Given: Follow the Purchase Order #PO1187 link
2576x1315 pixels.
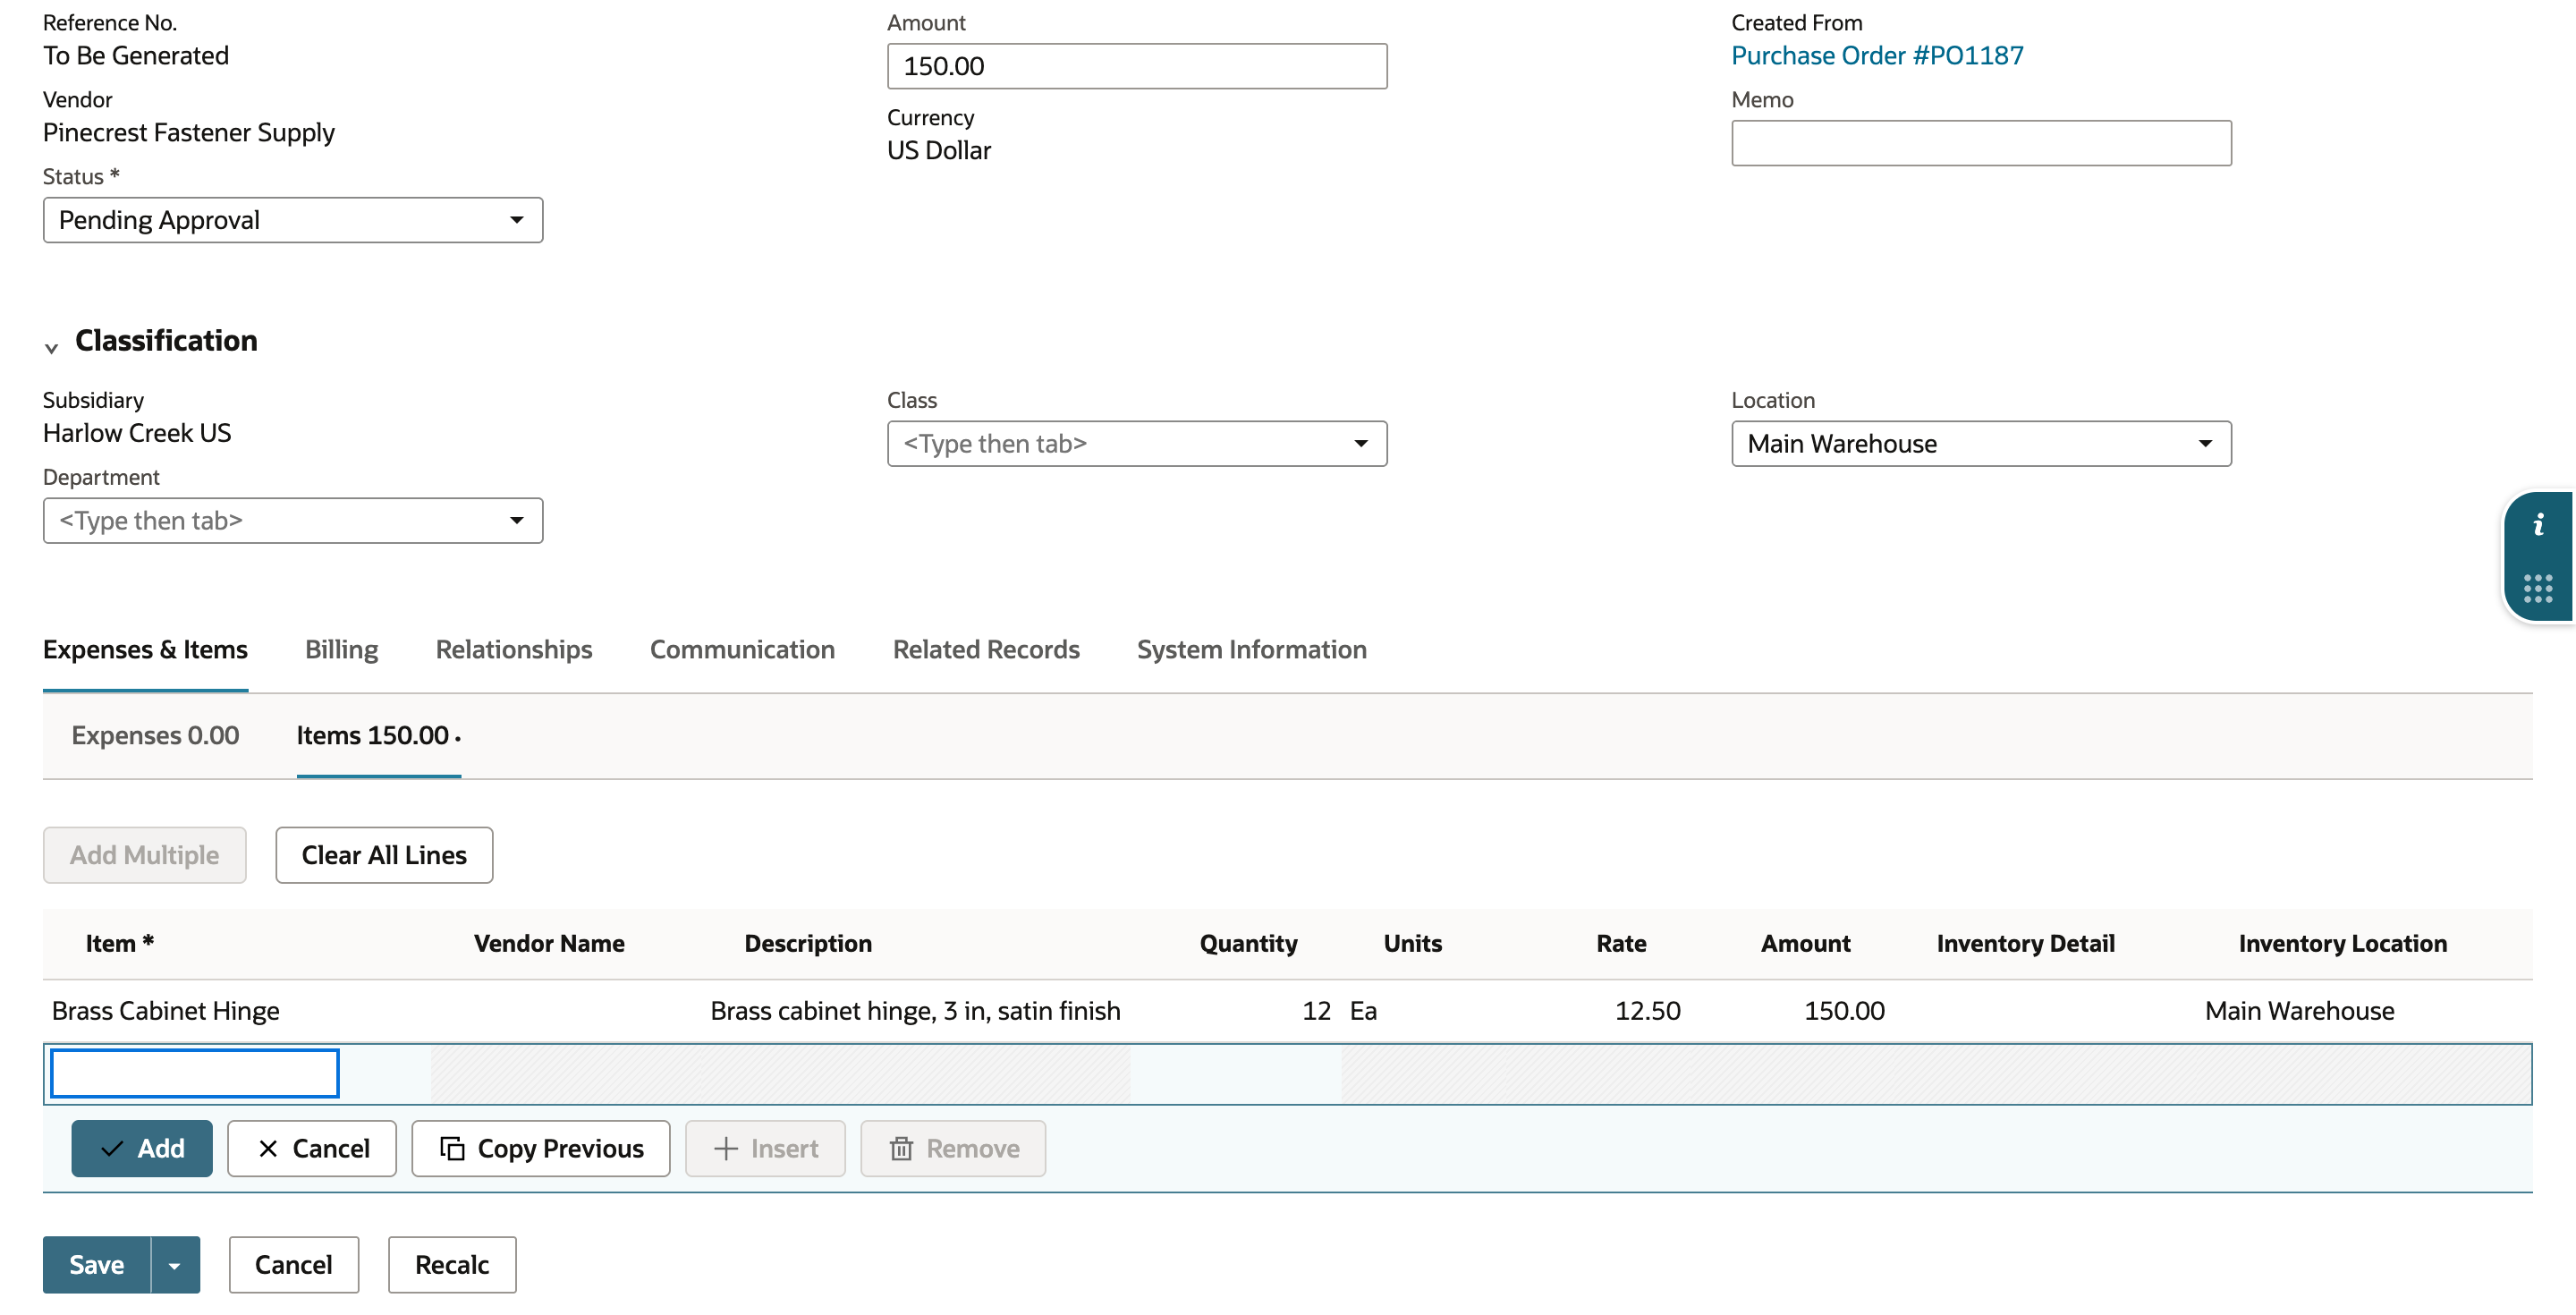Looking at the screenshot, I should click(x=1877, y=56).
